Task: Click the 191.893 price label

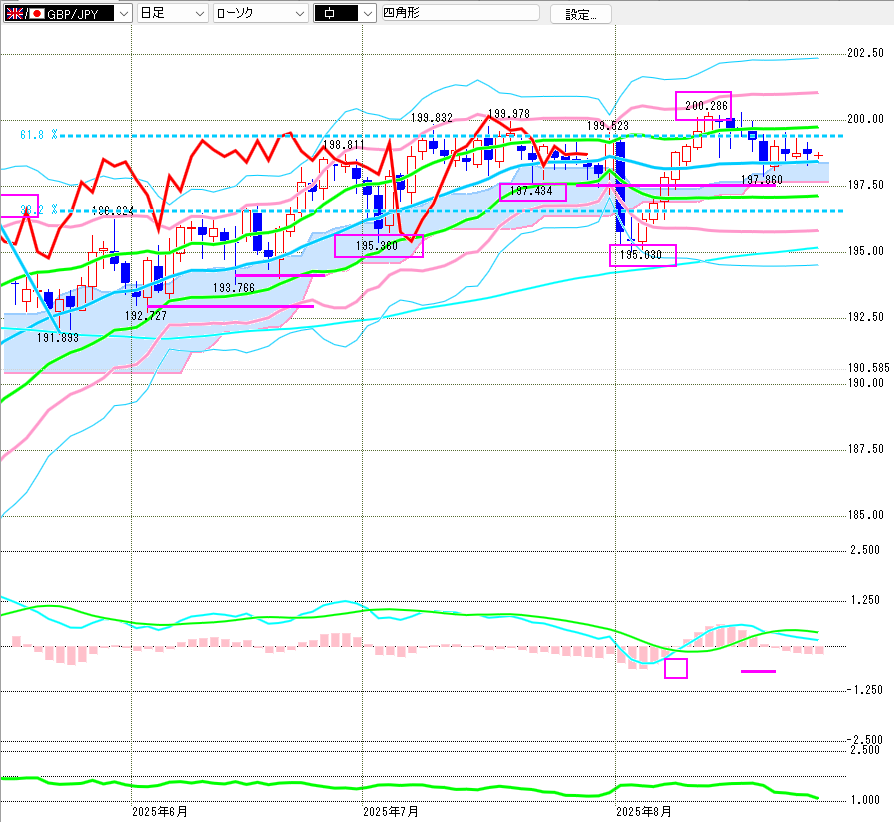Action: [58, 338]
